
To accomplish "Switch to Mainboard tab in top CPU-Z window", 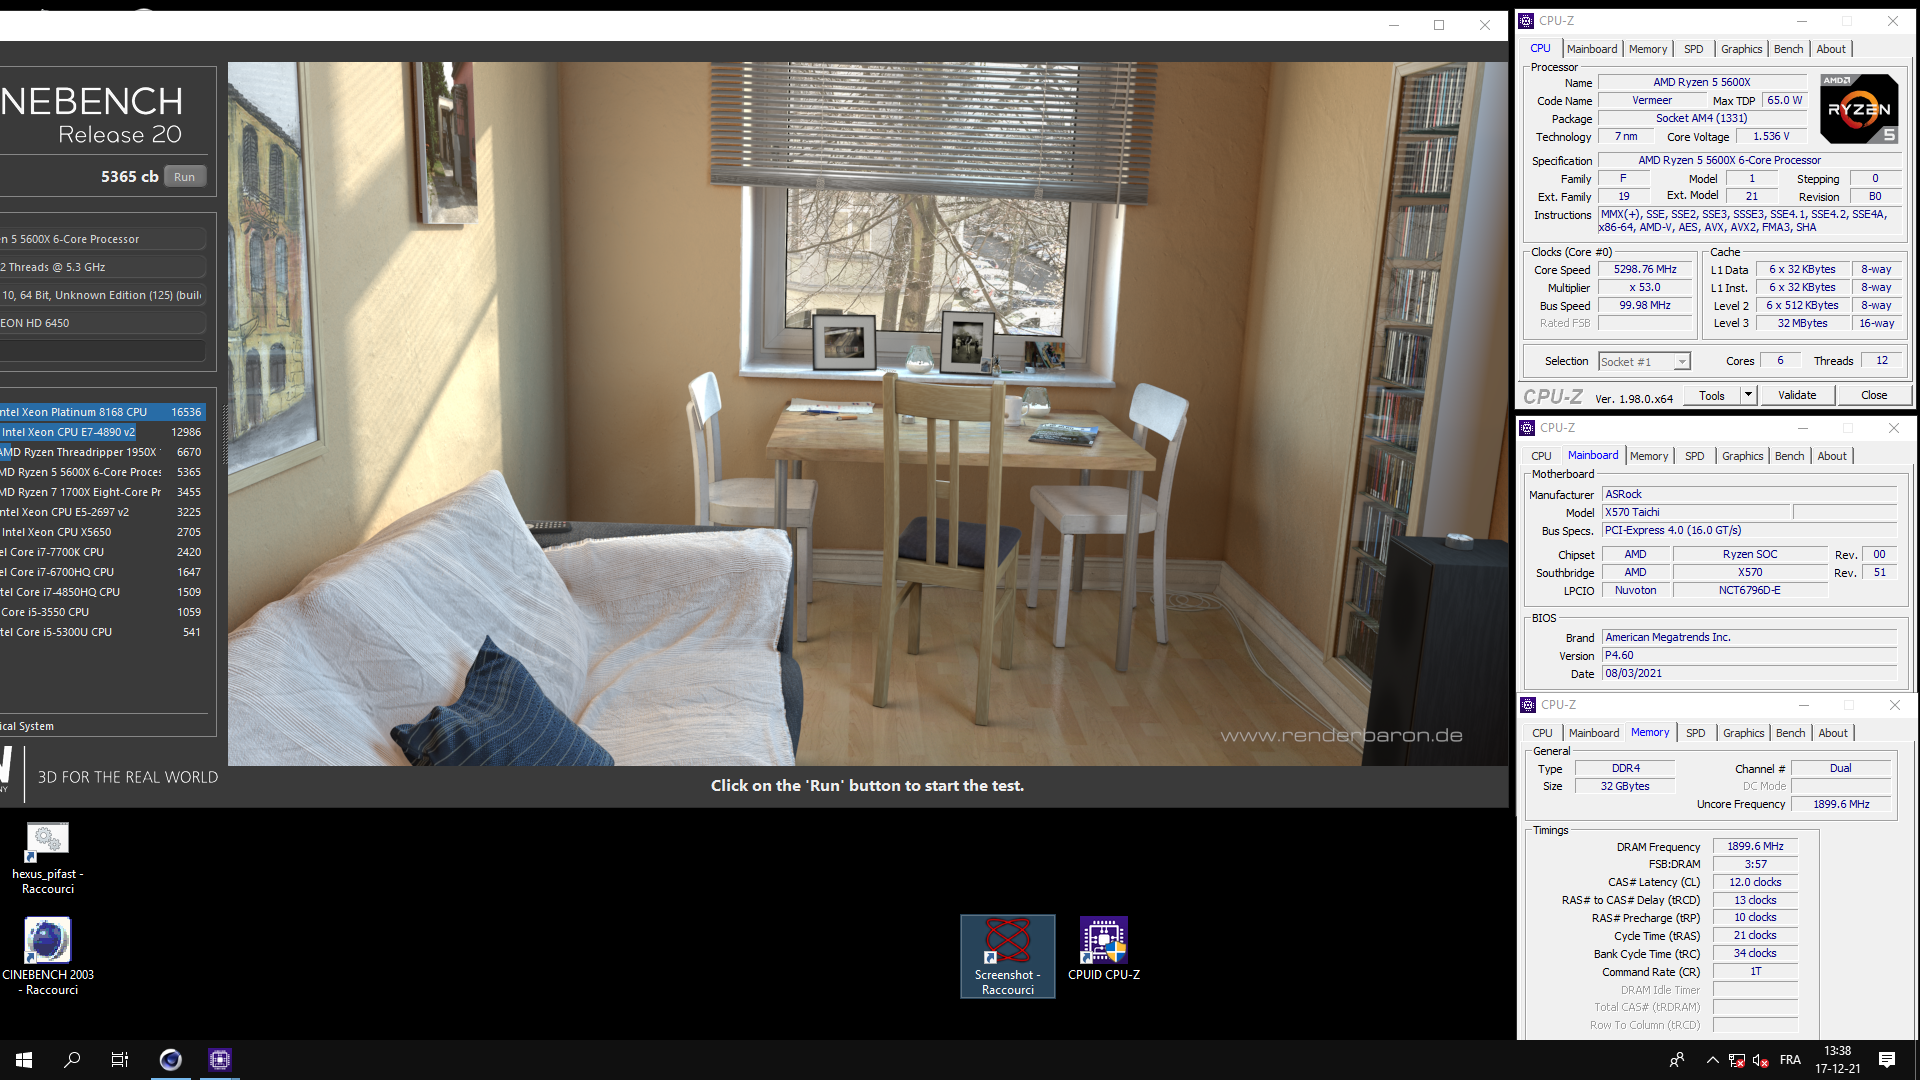I will click(1592, 49).
